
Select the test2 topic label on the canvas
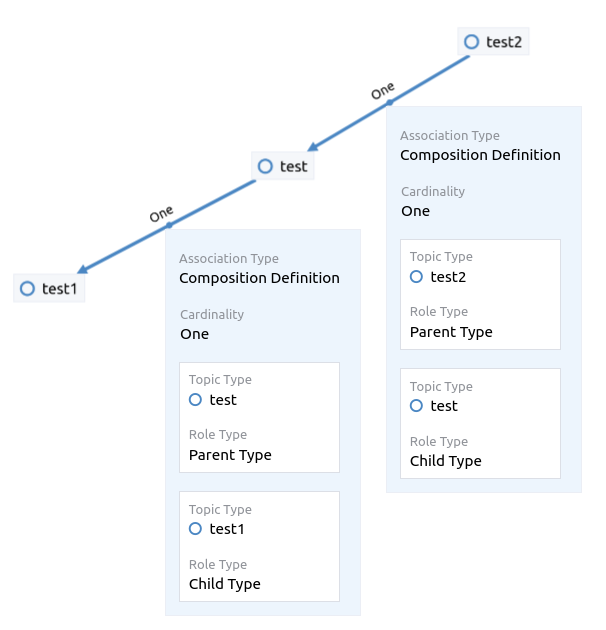tap(504, 42)
